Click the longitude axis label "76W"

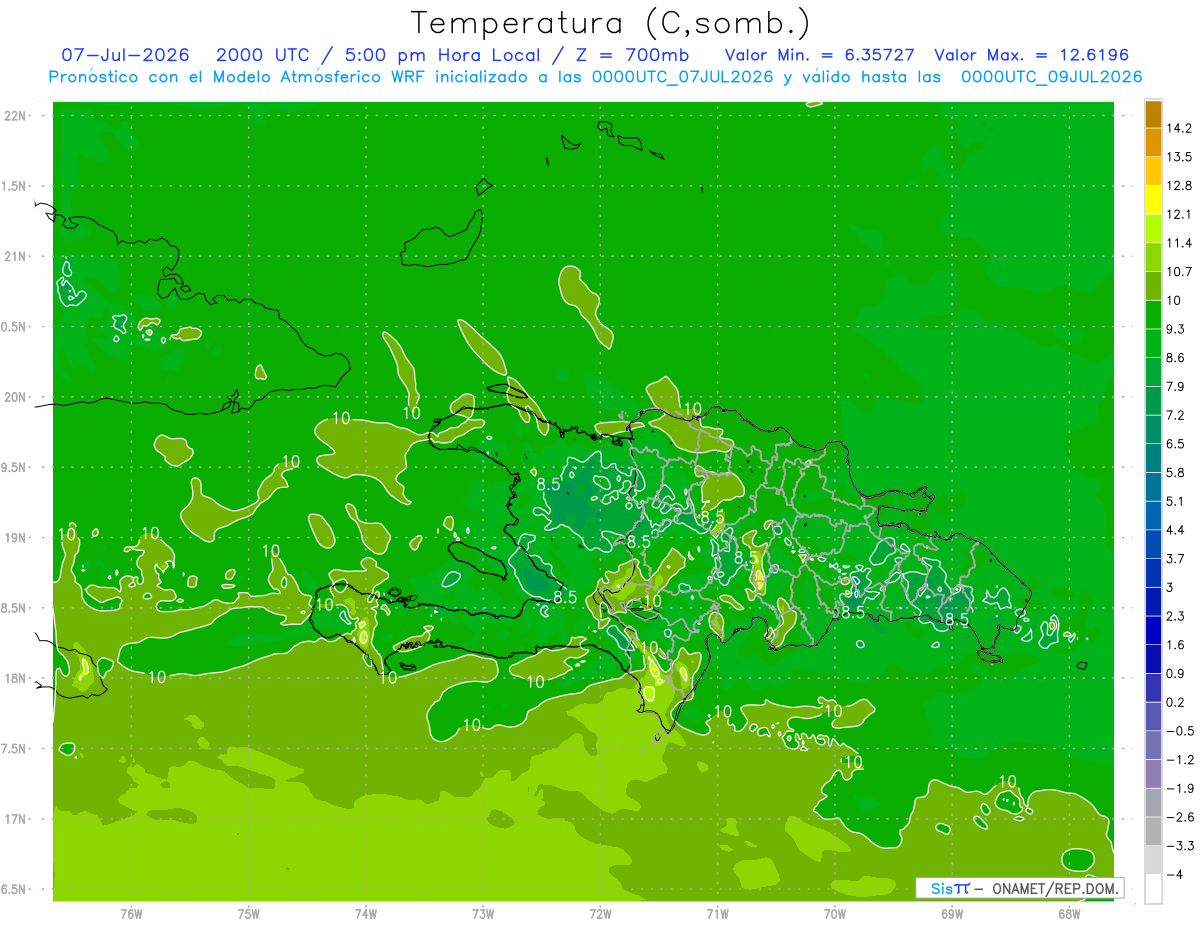(x=131, y=914)
